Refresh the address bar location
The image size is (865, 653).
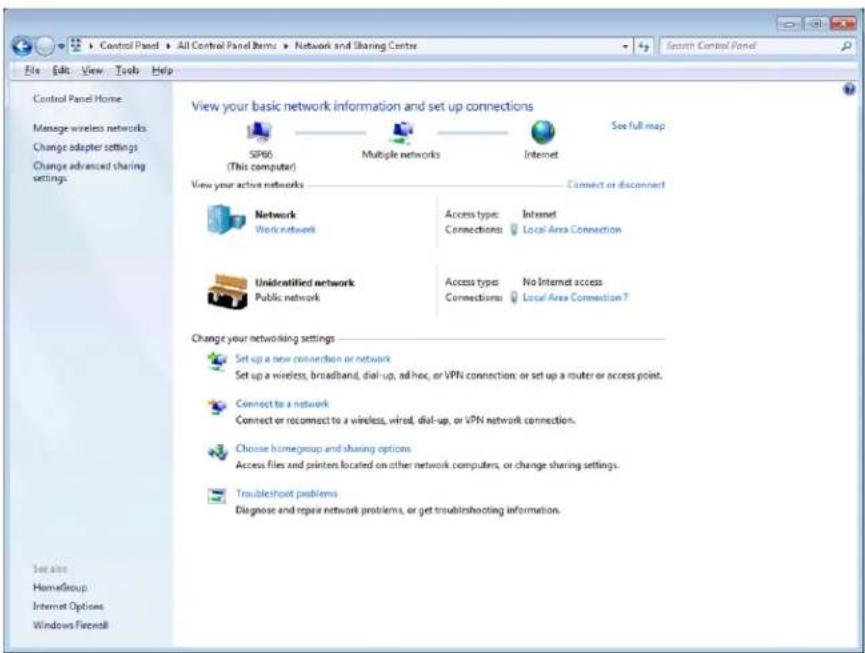pyautogui.click(x=643, y=47)
